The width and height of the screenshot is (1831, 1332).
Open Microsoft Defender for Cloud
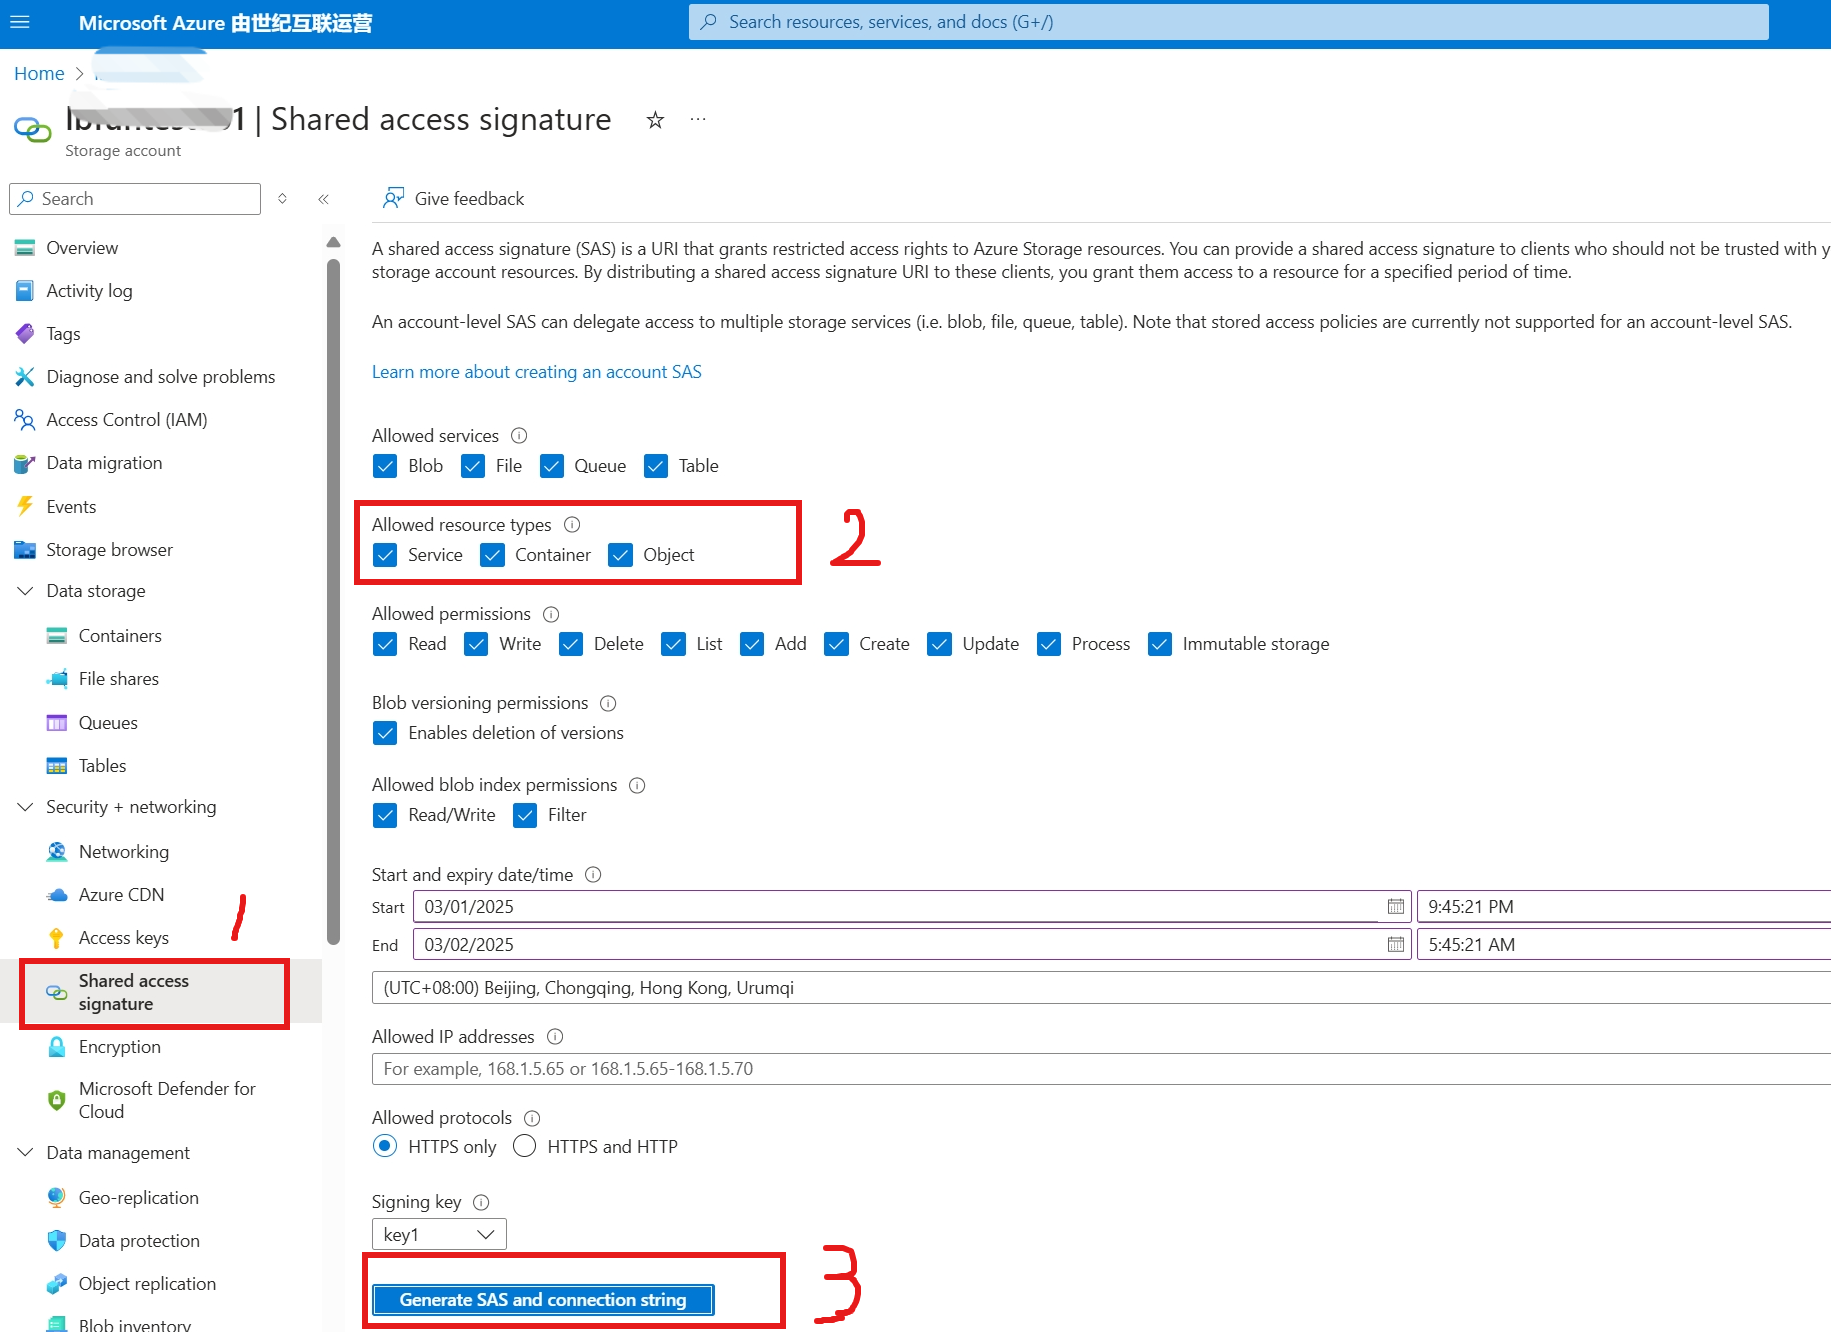(166, 1099)
